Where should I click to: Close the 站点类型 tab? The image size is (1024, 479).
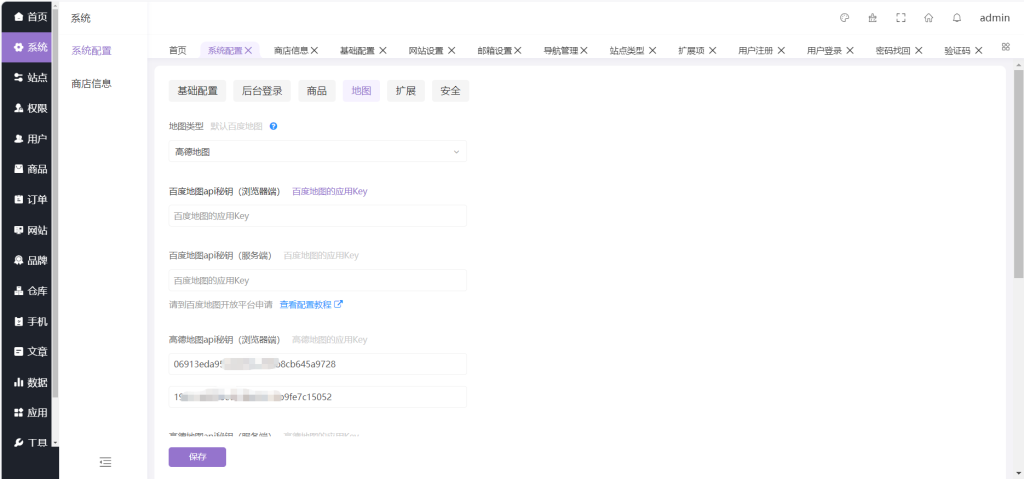652,50
